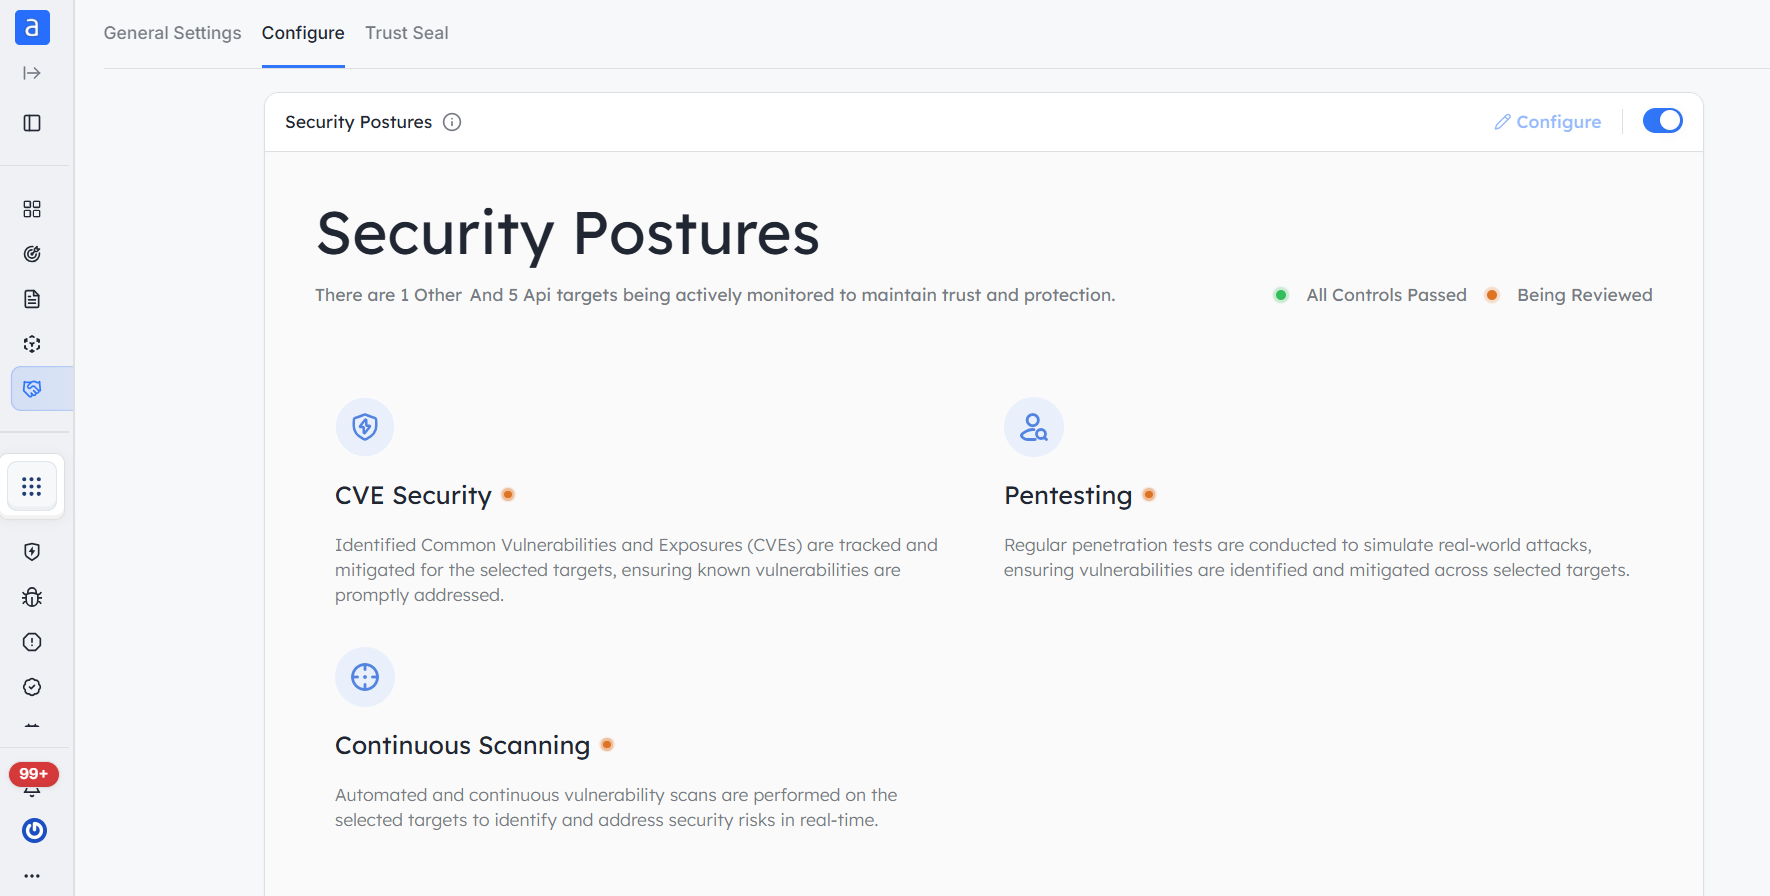Open the target radar icon in sidebar
This screenshot has width=1770, height=896.
[x=32, y=254]
